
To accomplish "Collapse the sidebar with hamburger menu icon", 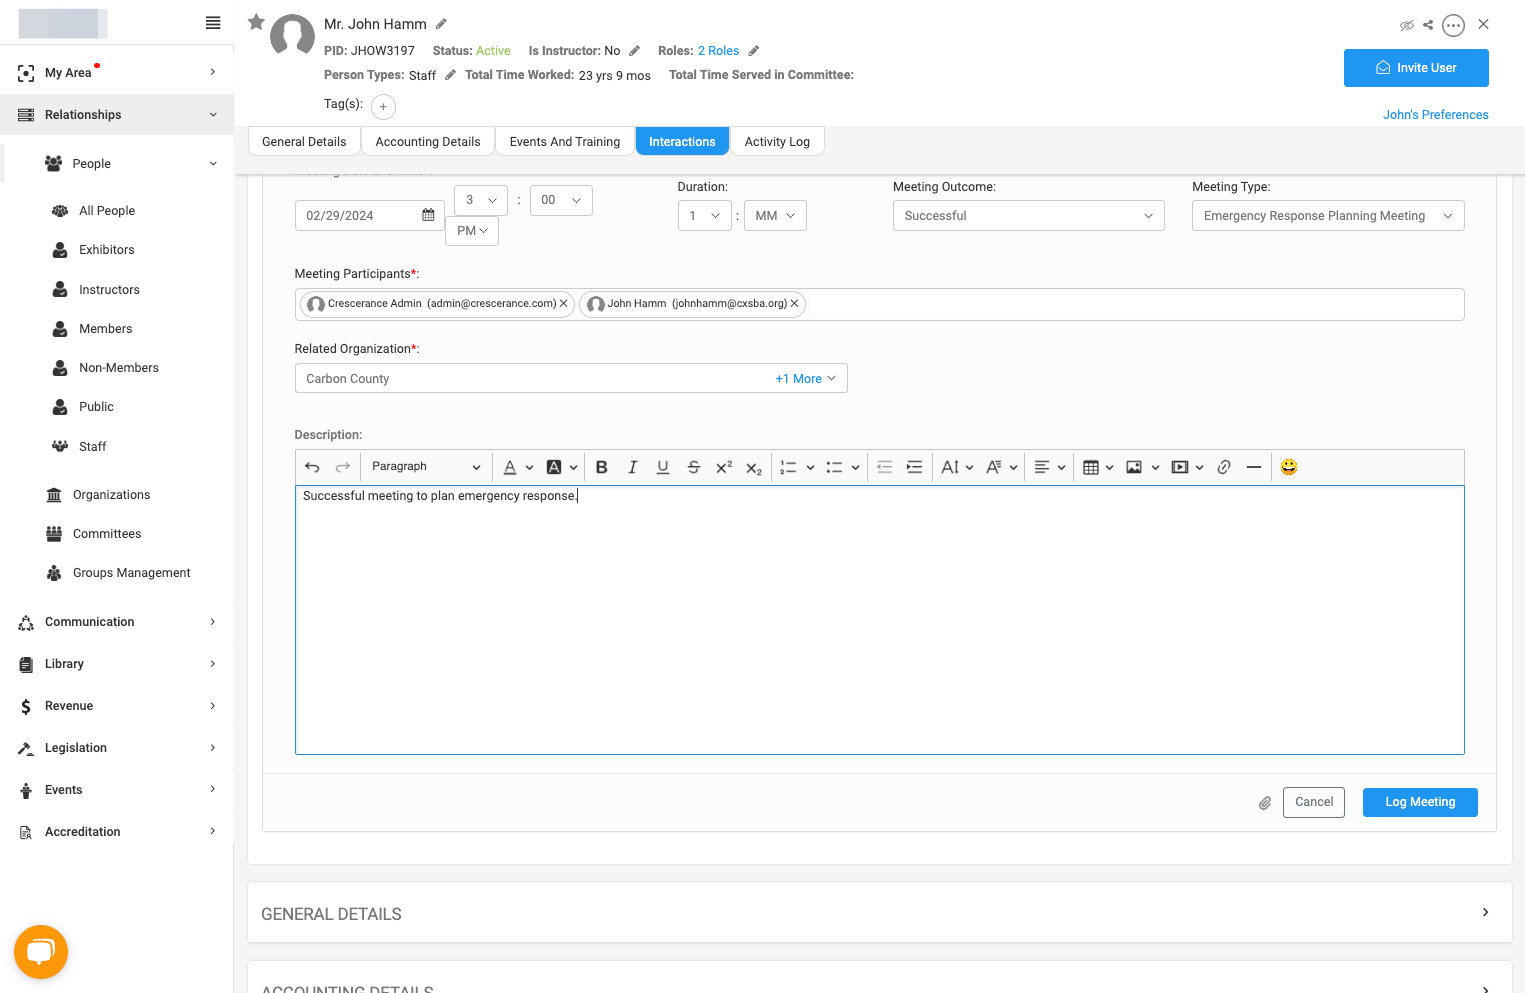I will pyautogui.click(x=213, y=23).
